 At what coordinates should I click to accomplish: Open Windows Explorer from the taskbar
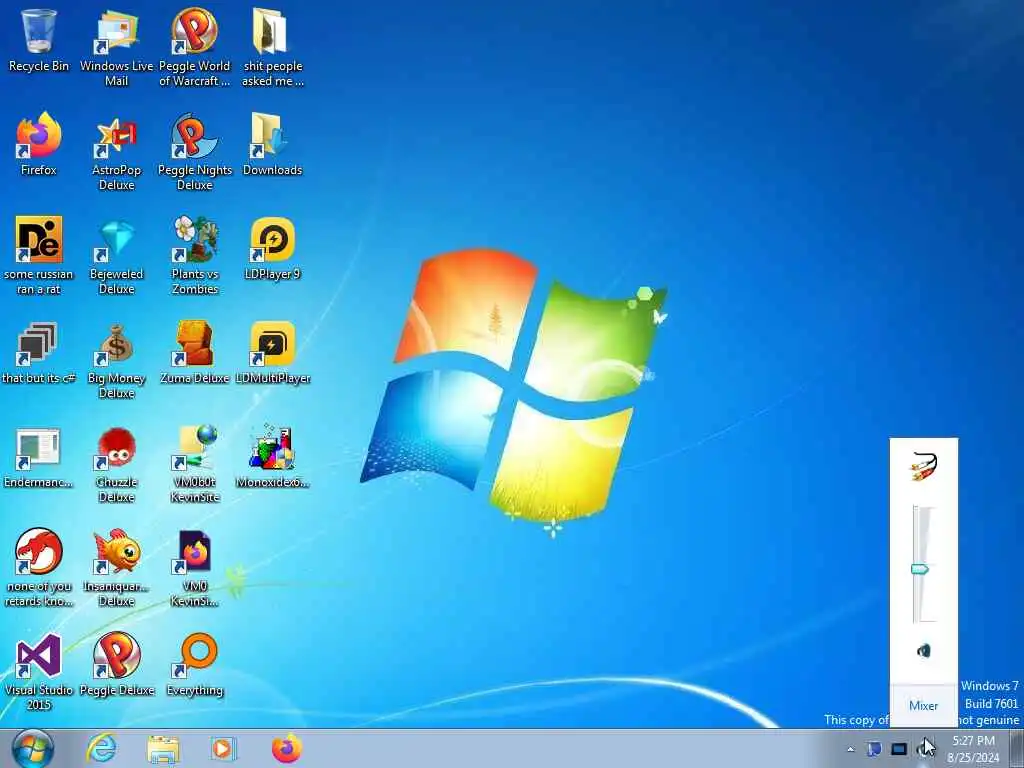(163, 748)
